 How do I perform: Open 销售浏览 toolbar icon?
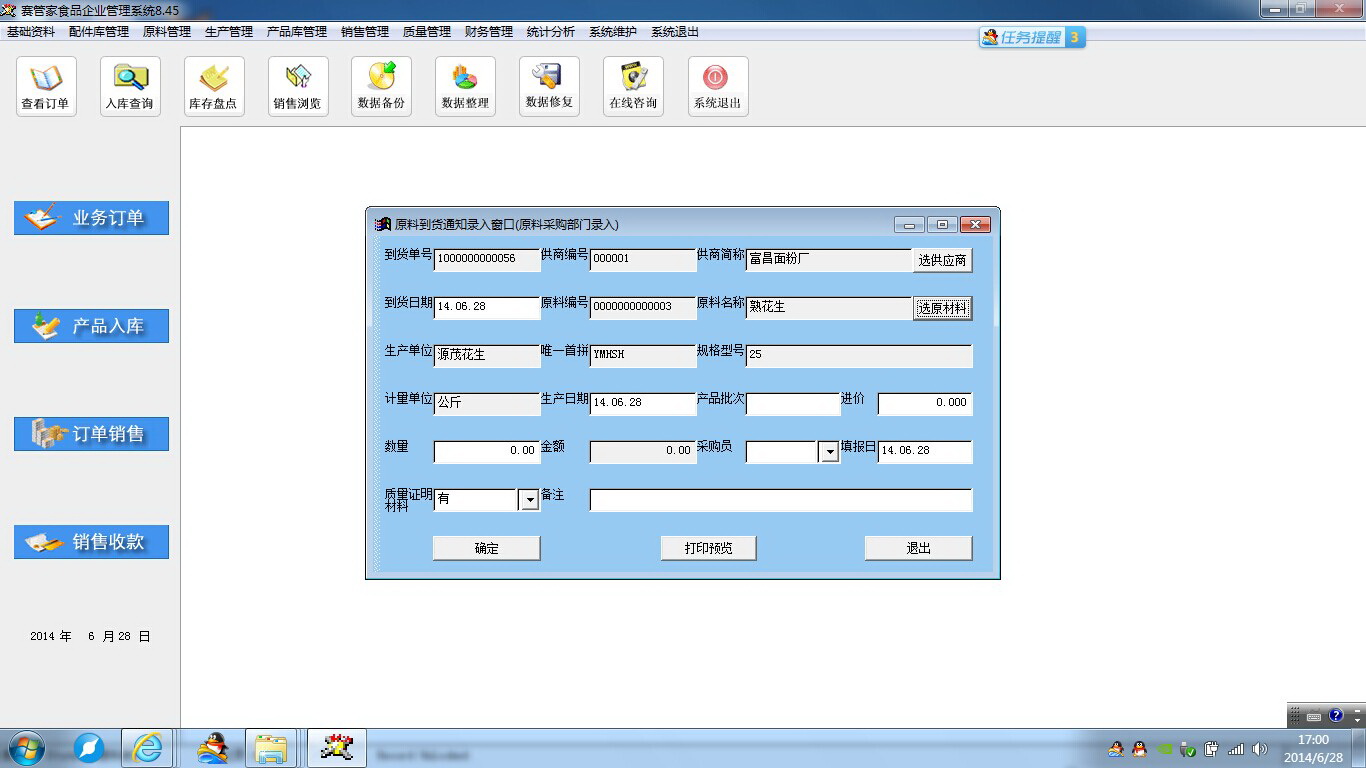(298, 86)
